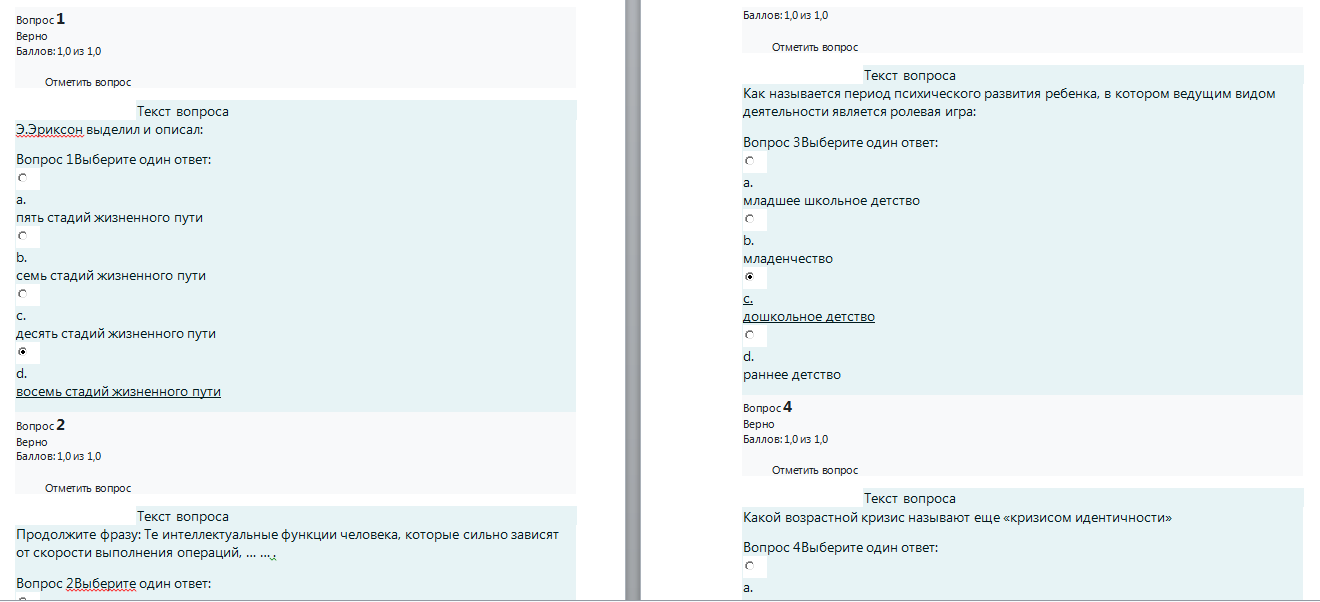Viewport: 1320px width, 602px height.
Task: Click question text starting 'Продолжите фразу'
Action: (288, 543)
